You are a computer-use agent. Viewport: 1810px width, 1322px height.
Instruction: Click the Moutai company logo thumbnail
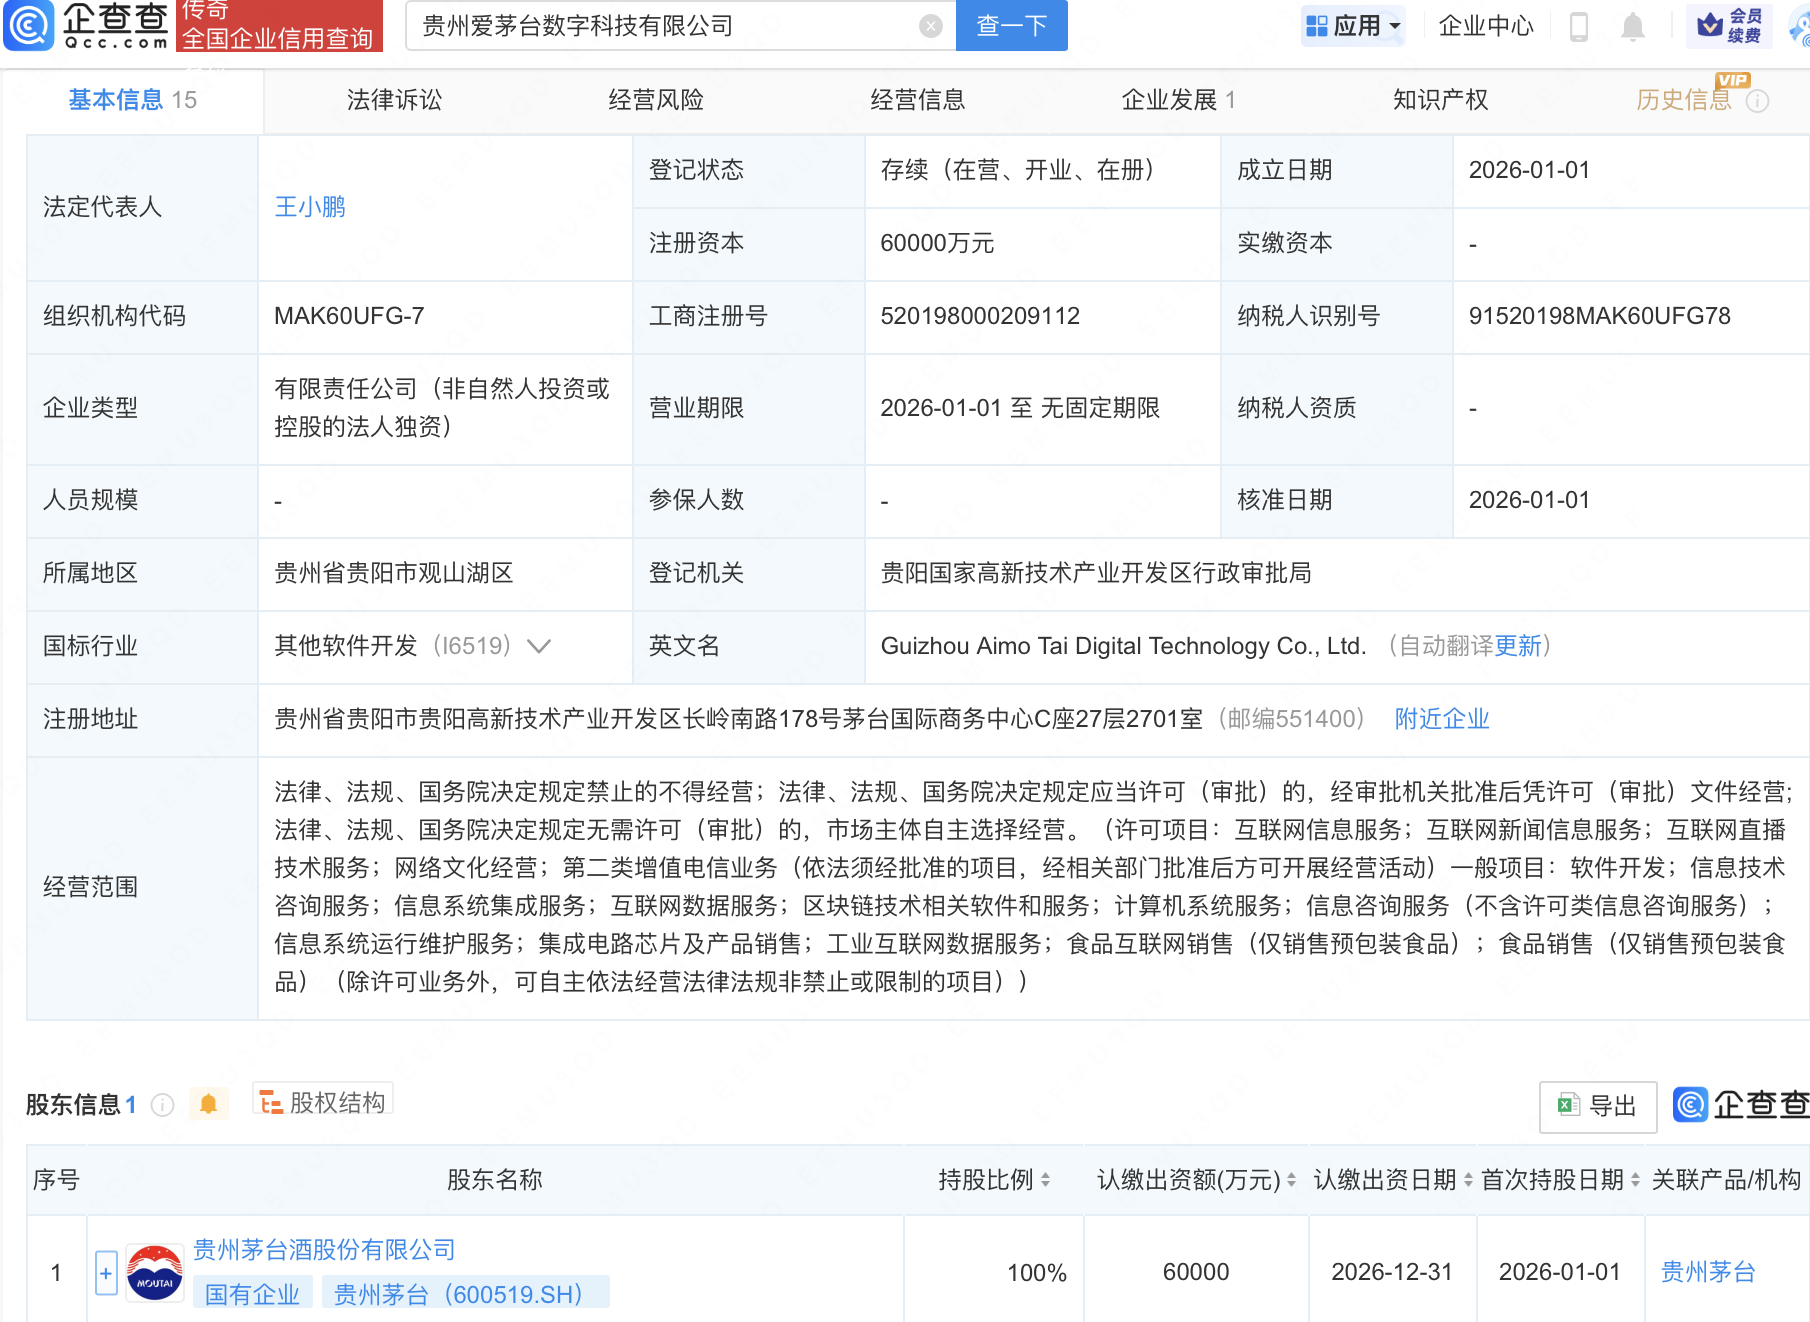(154, 1273)
